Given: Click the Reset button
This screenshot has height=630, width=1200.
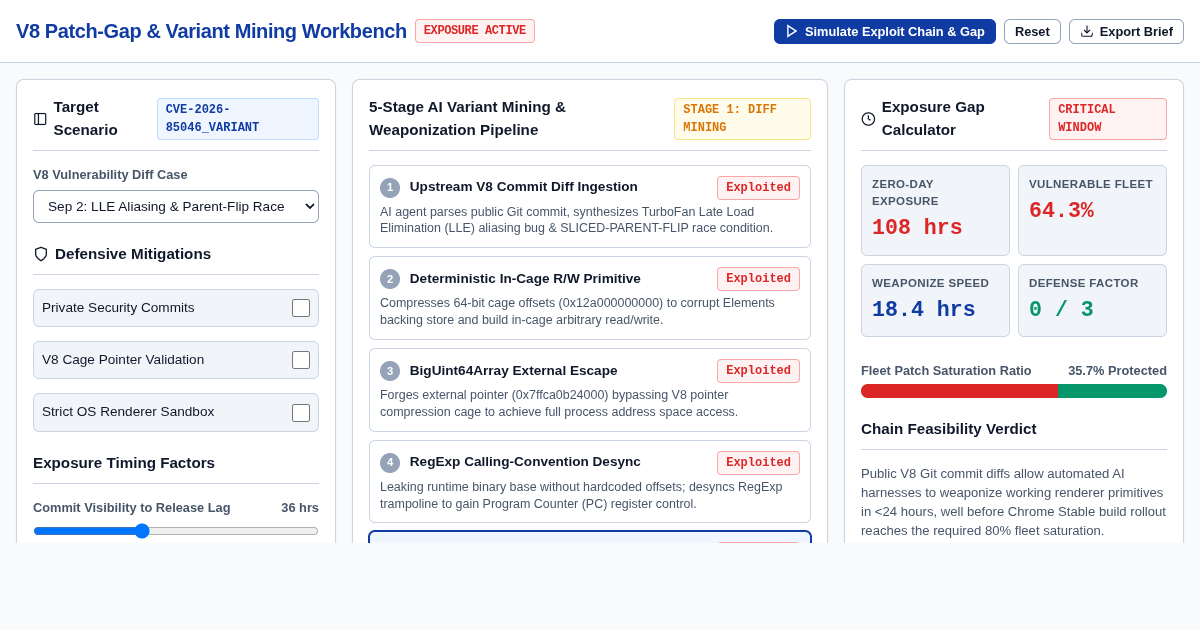Looking at the screenshot, I should coord(1032,31).
